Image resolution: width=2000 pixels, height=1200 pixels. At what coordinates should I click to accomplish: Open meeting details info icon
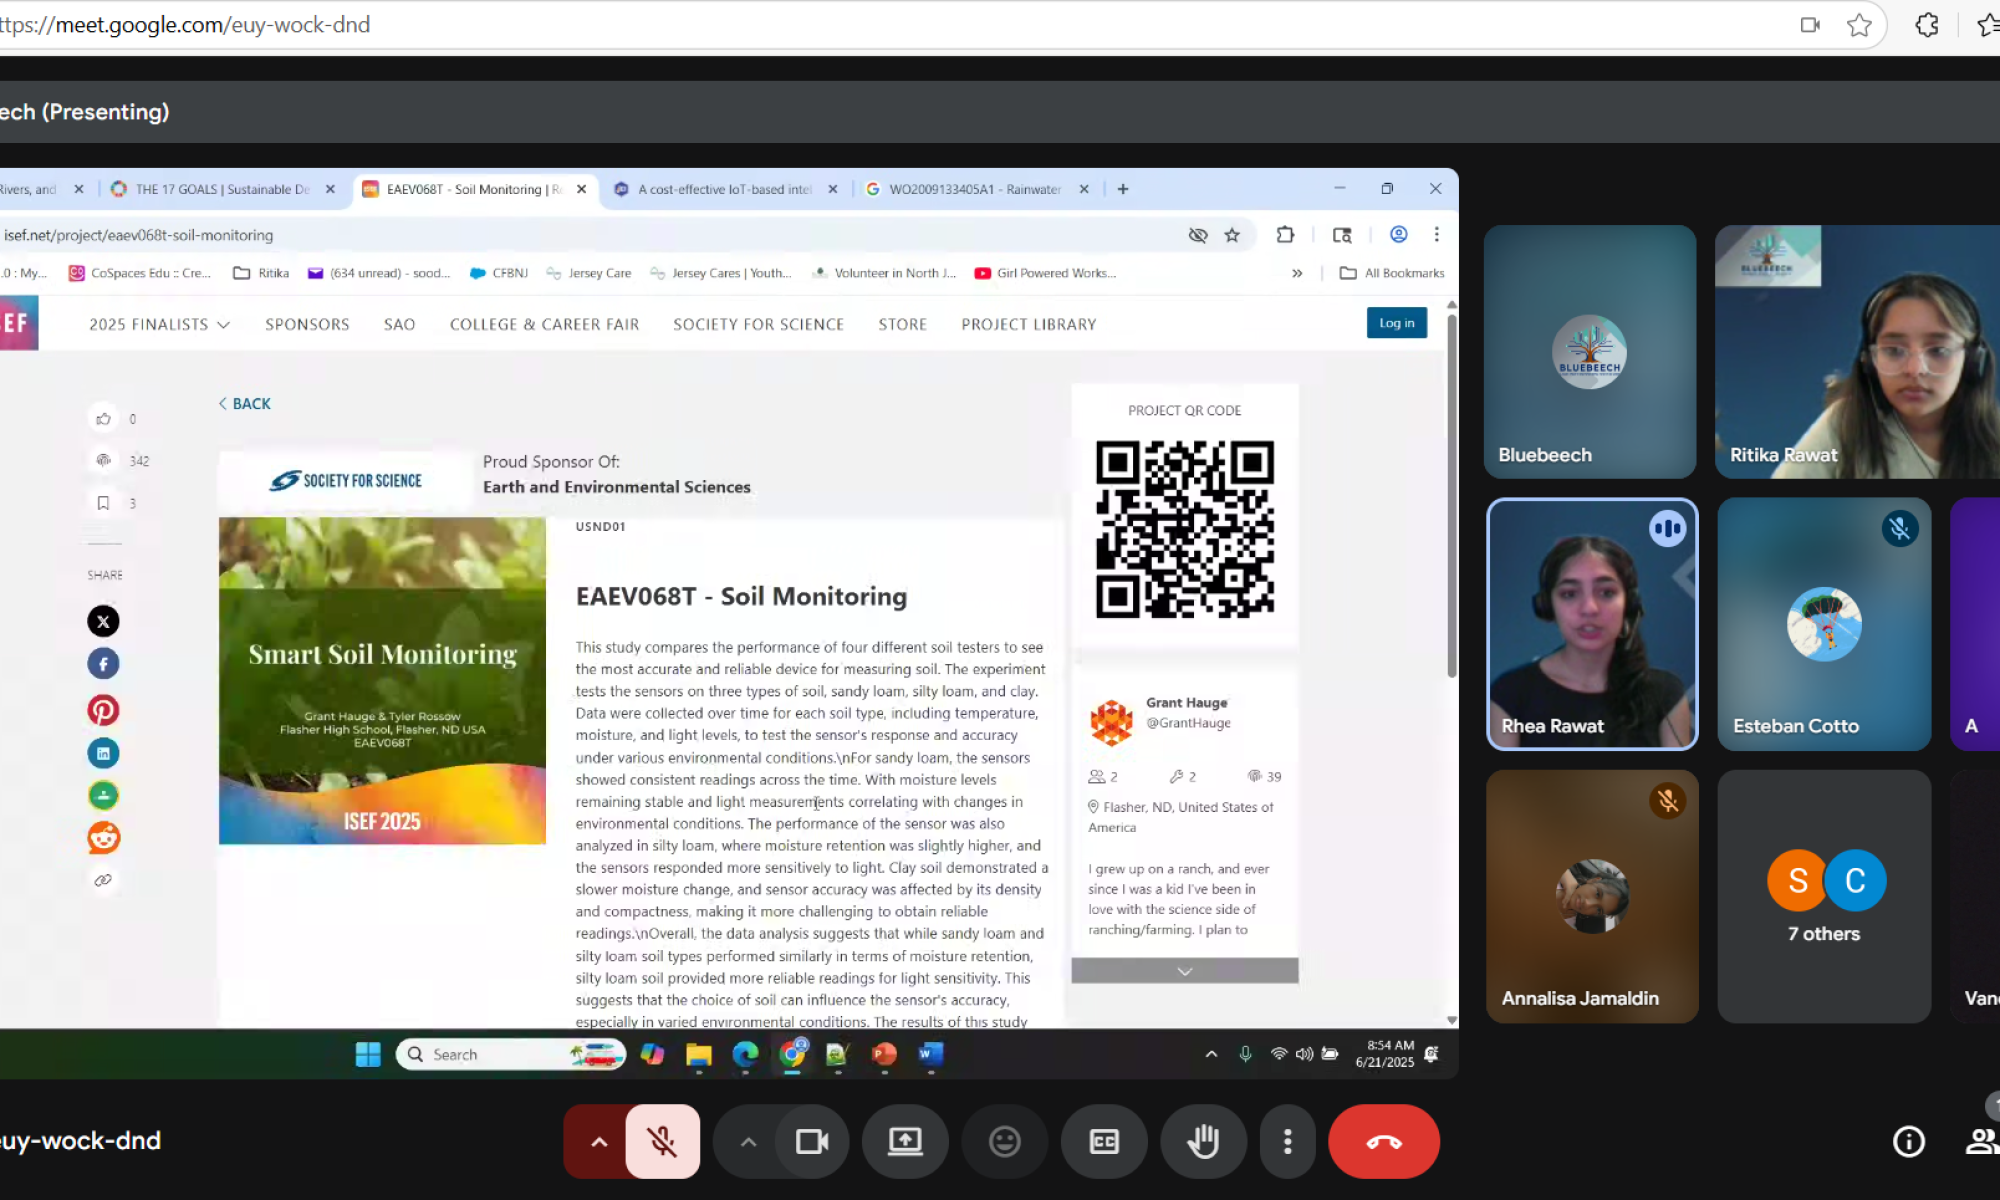click(1909, 1141)
